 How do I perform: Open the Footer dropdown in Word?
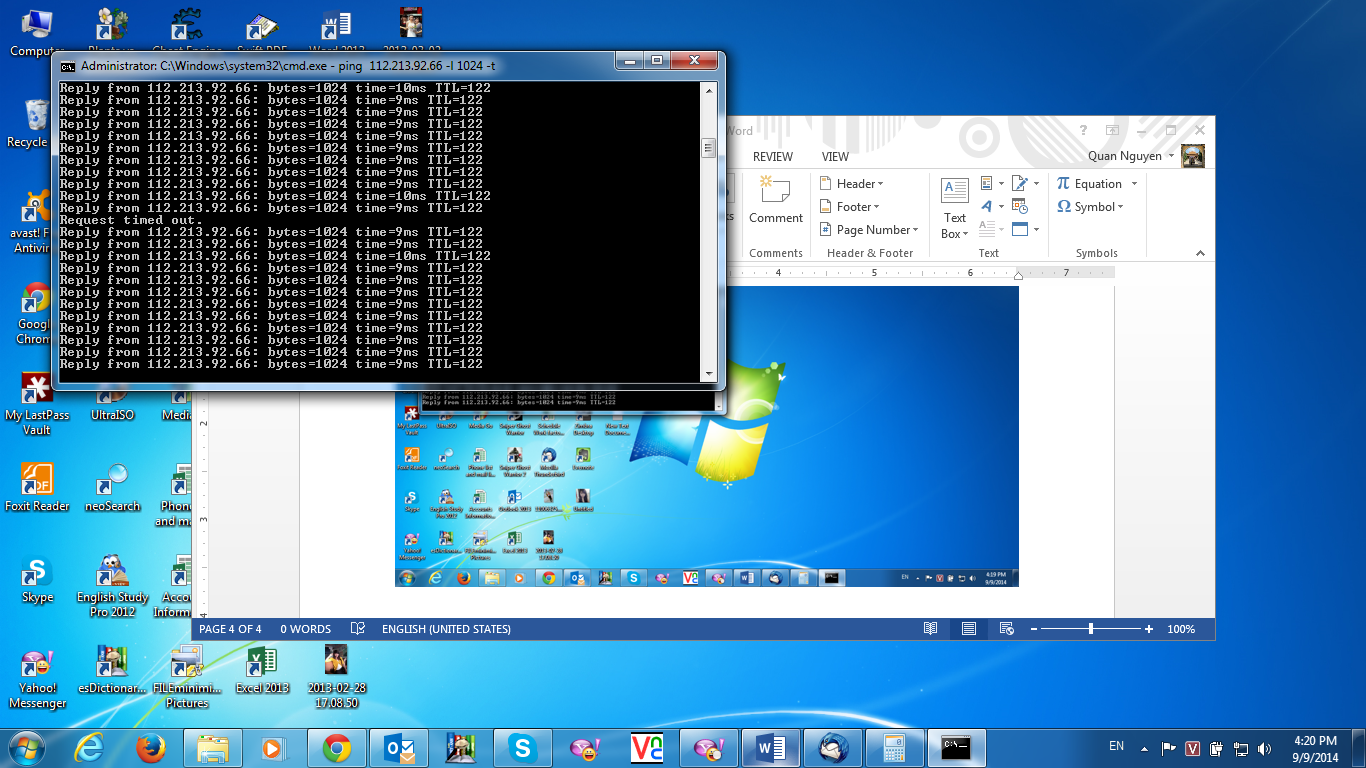coord(849,207)
